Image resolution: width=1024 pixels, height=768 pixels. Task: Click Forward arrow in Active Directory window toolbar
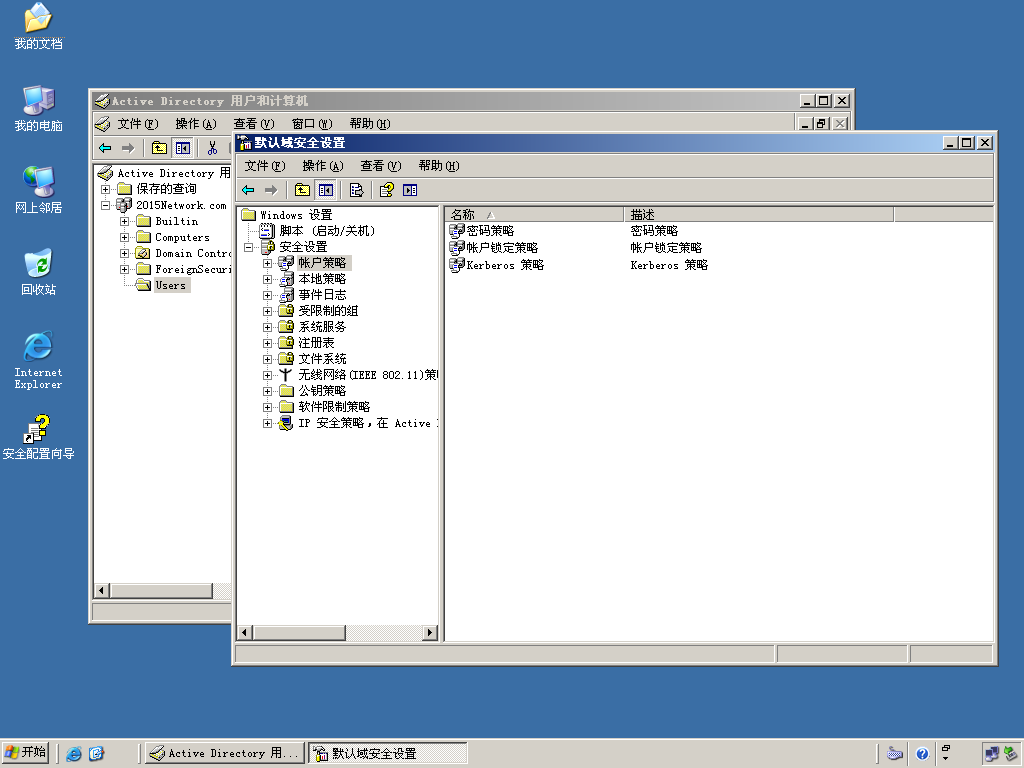click(x=128, y=148)
